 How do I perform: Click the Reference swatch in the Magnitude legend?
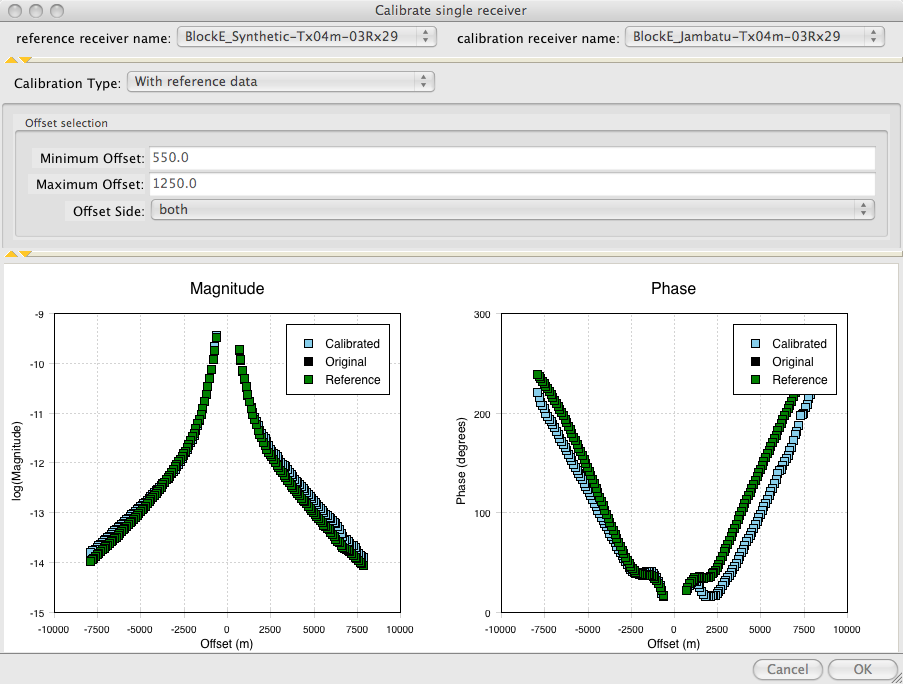[309, 379]
